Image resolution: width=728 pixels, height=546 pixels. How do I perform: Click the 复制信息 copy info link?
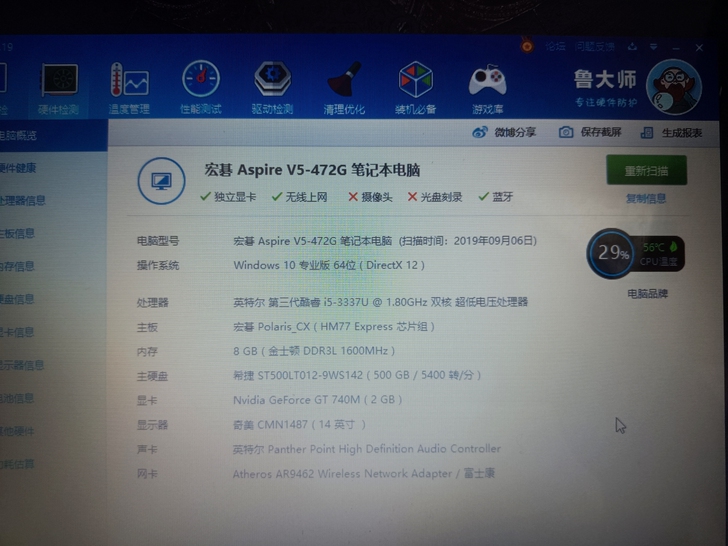click(646, 199)
